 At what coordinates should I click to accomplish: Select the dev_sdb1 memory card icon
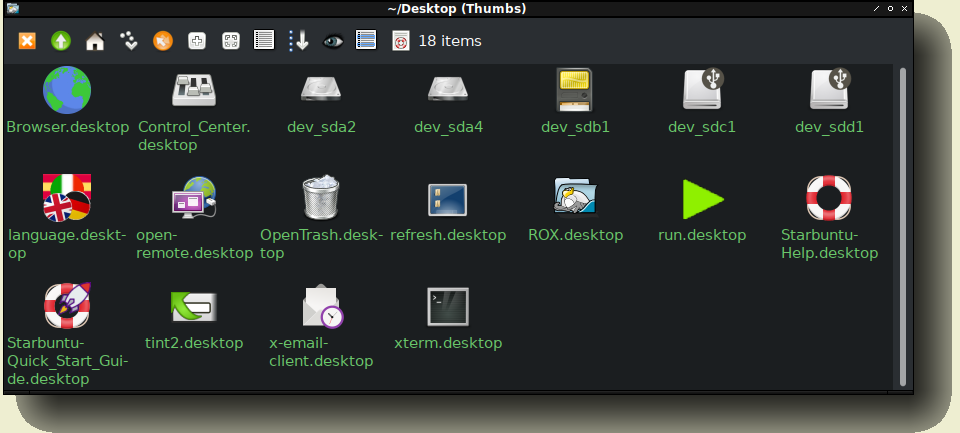click(x=575, y=91)
